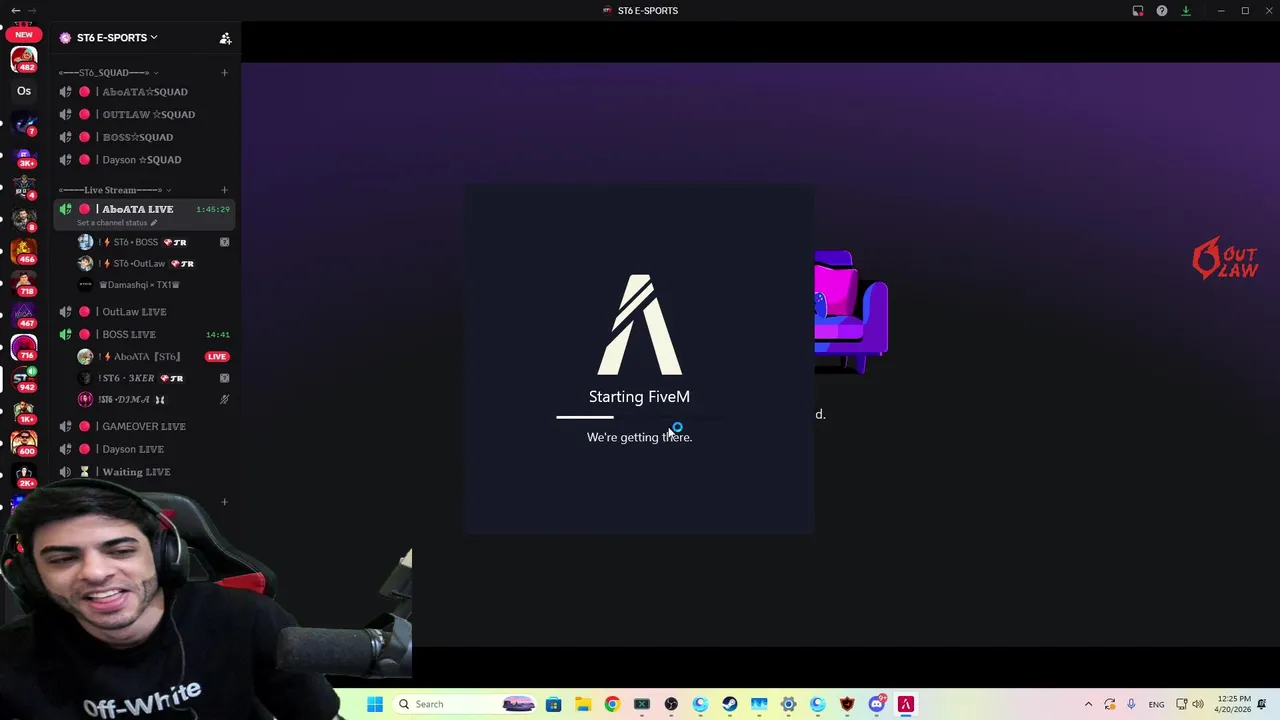
Task: Collapse the Live Stream channel category
Action: click(113, 190)
